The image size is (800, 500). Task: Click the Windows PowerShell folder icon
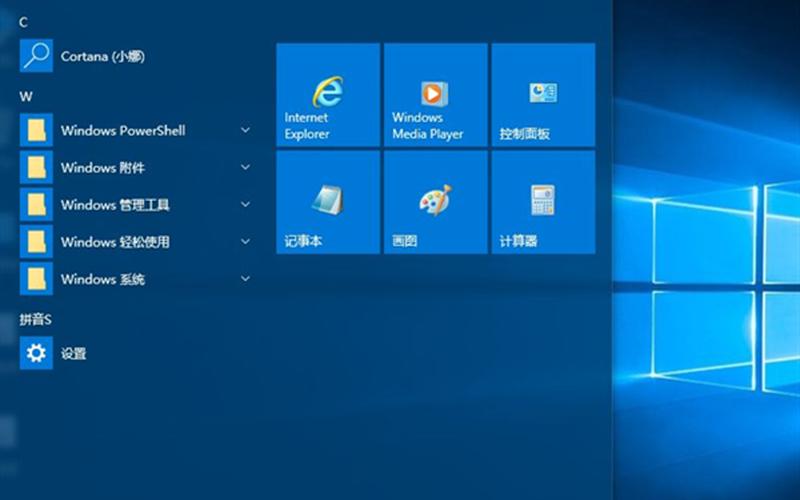(x=36, y=130)
